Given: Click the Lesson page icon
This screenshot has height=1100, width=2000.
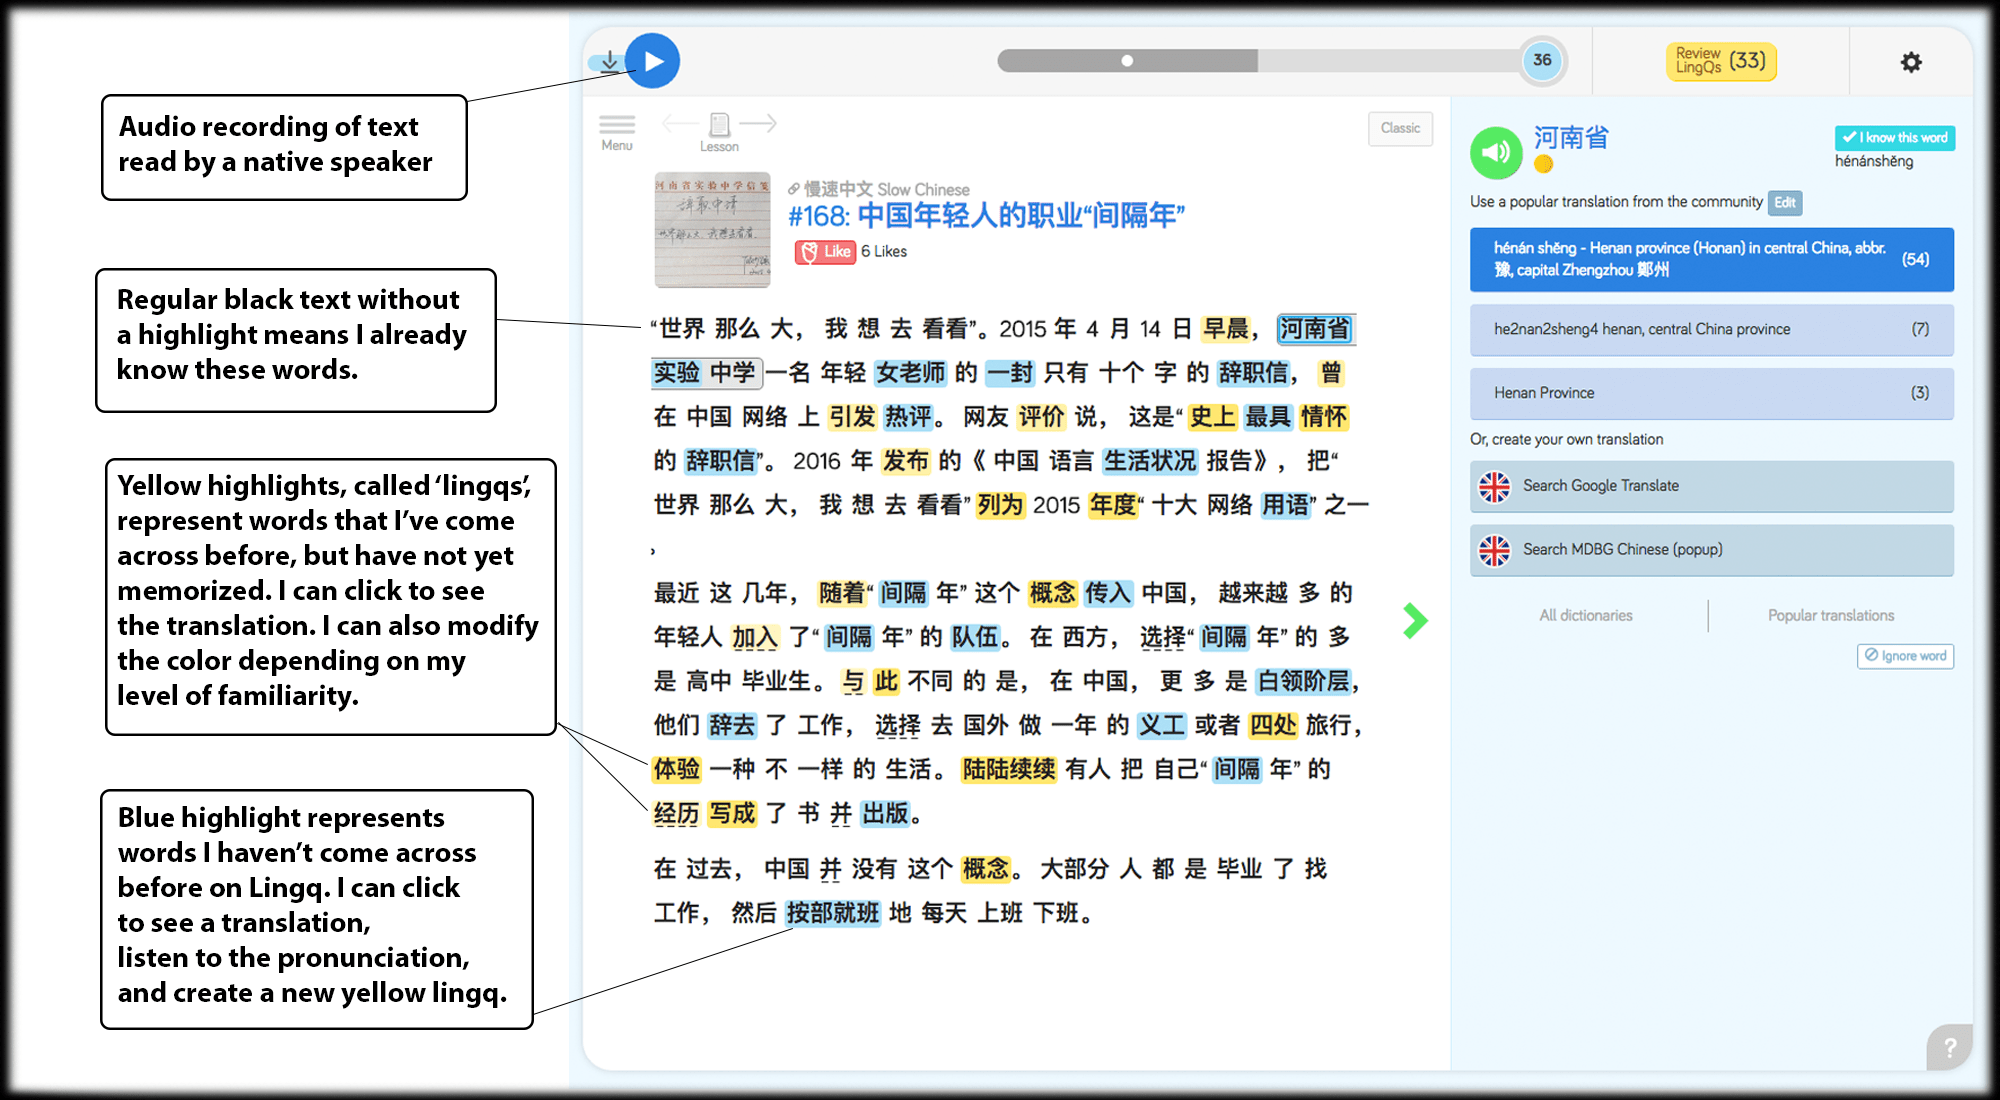Looking at the screenshot, I should [719, 125].
